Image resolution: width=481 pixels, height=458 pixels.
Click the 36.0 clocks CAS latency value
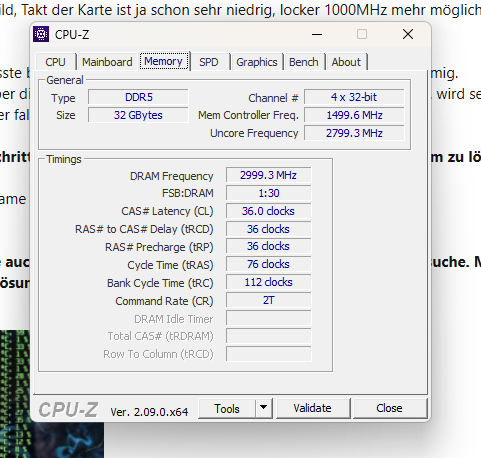pyautogui.click(x=269, y=211)
